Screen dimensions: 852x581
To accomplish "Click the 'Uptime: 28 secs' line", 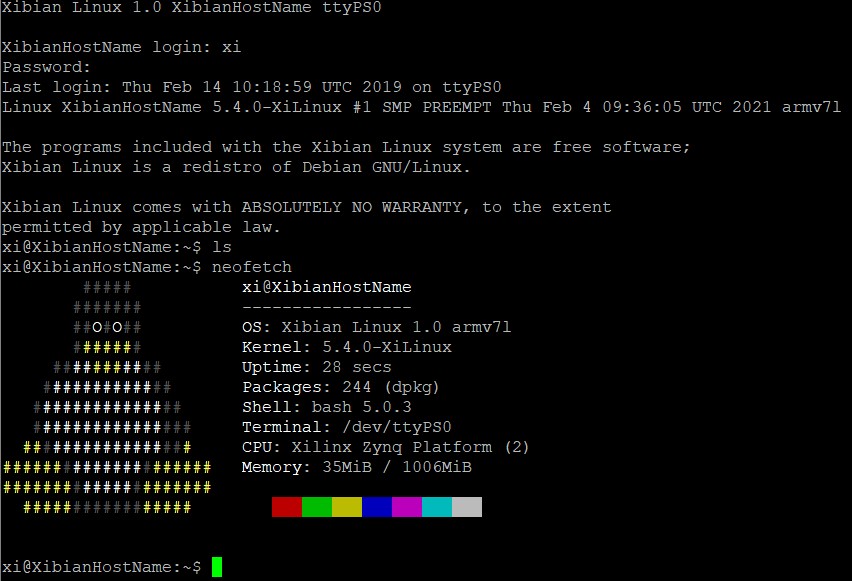I will pyautogui.click(x=317, y=367).
